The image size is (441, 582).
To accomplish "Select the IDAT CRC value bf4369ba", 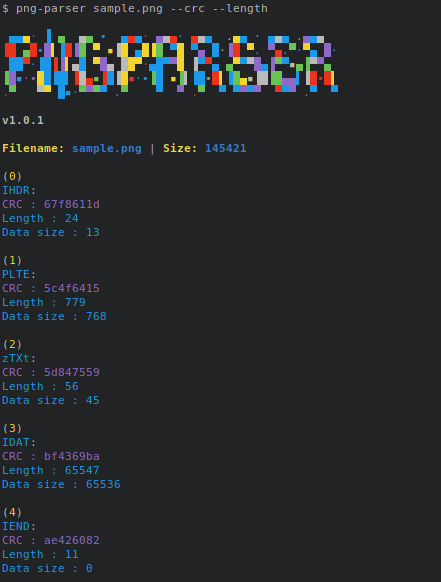I will coord(72,457).
